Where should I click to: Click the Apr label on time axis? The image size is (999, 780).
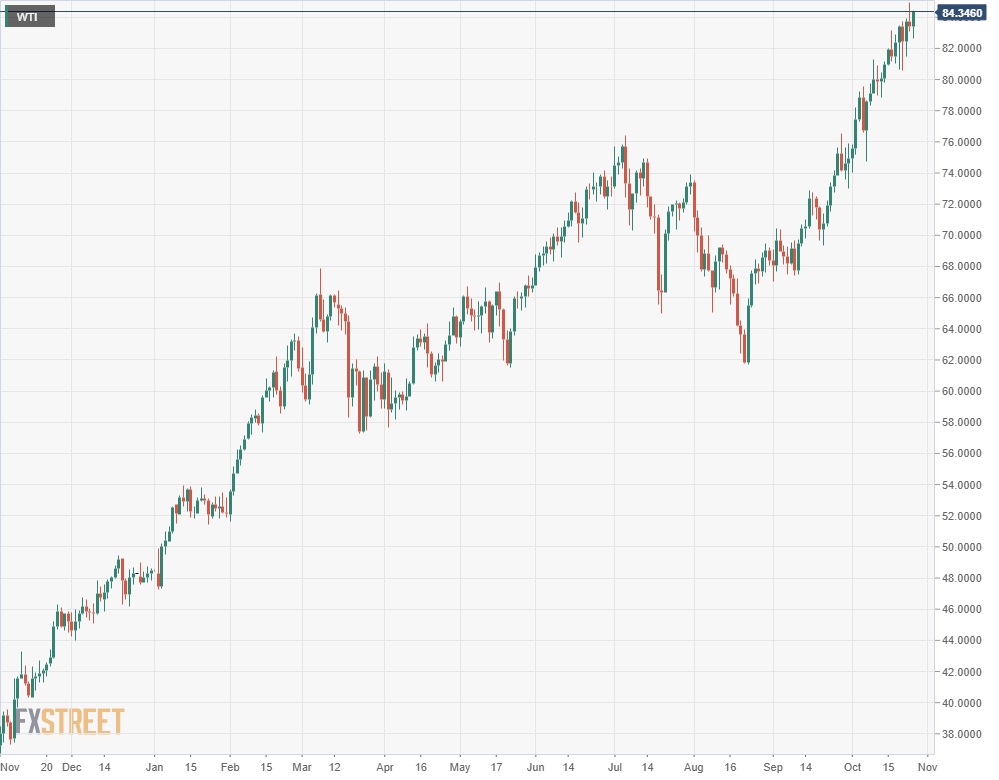(x=385, y=767)
